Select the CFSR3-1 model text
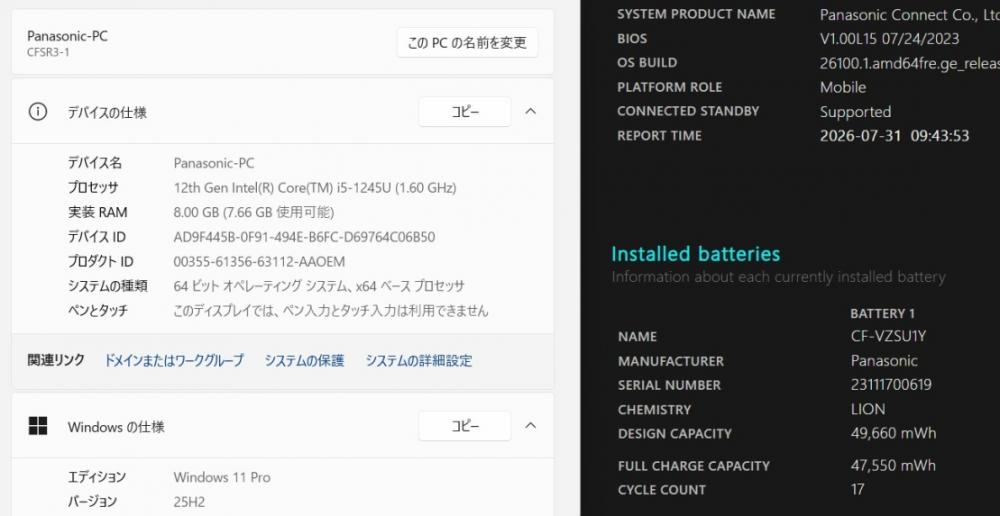Image resolution: width=1000 pixels, height=516 pixels. coord(48,52)
